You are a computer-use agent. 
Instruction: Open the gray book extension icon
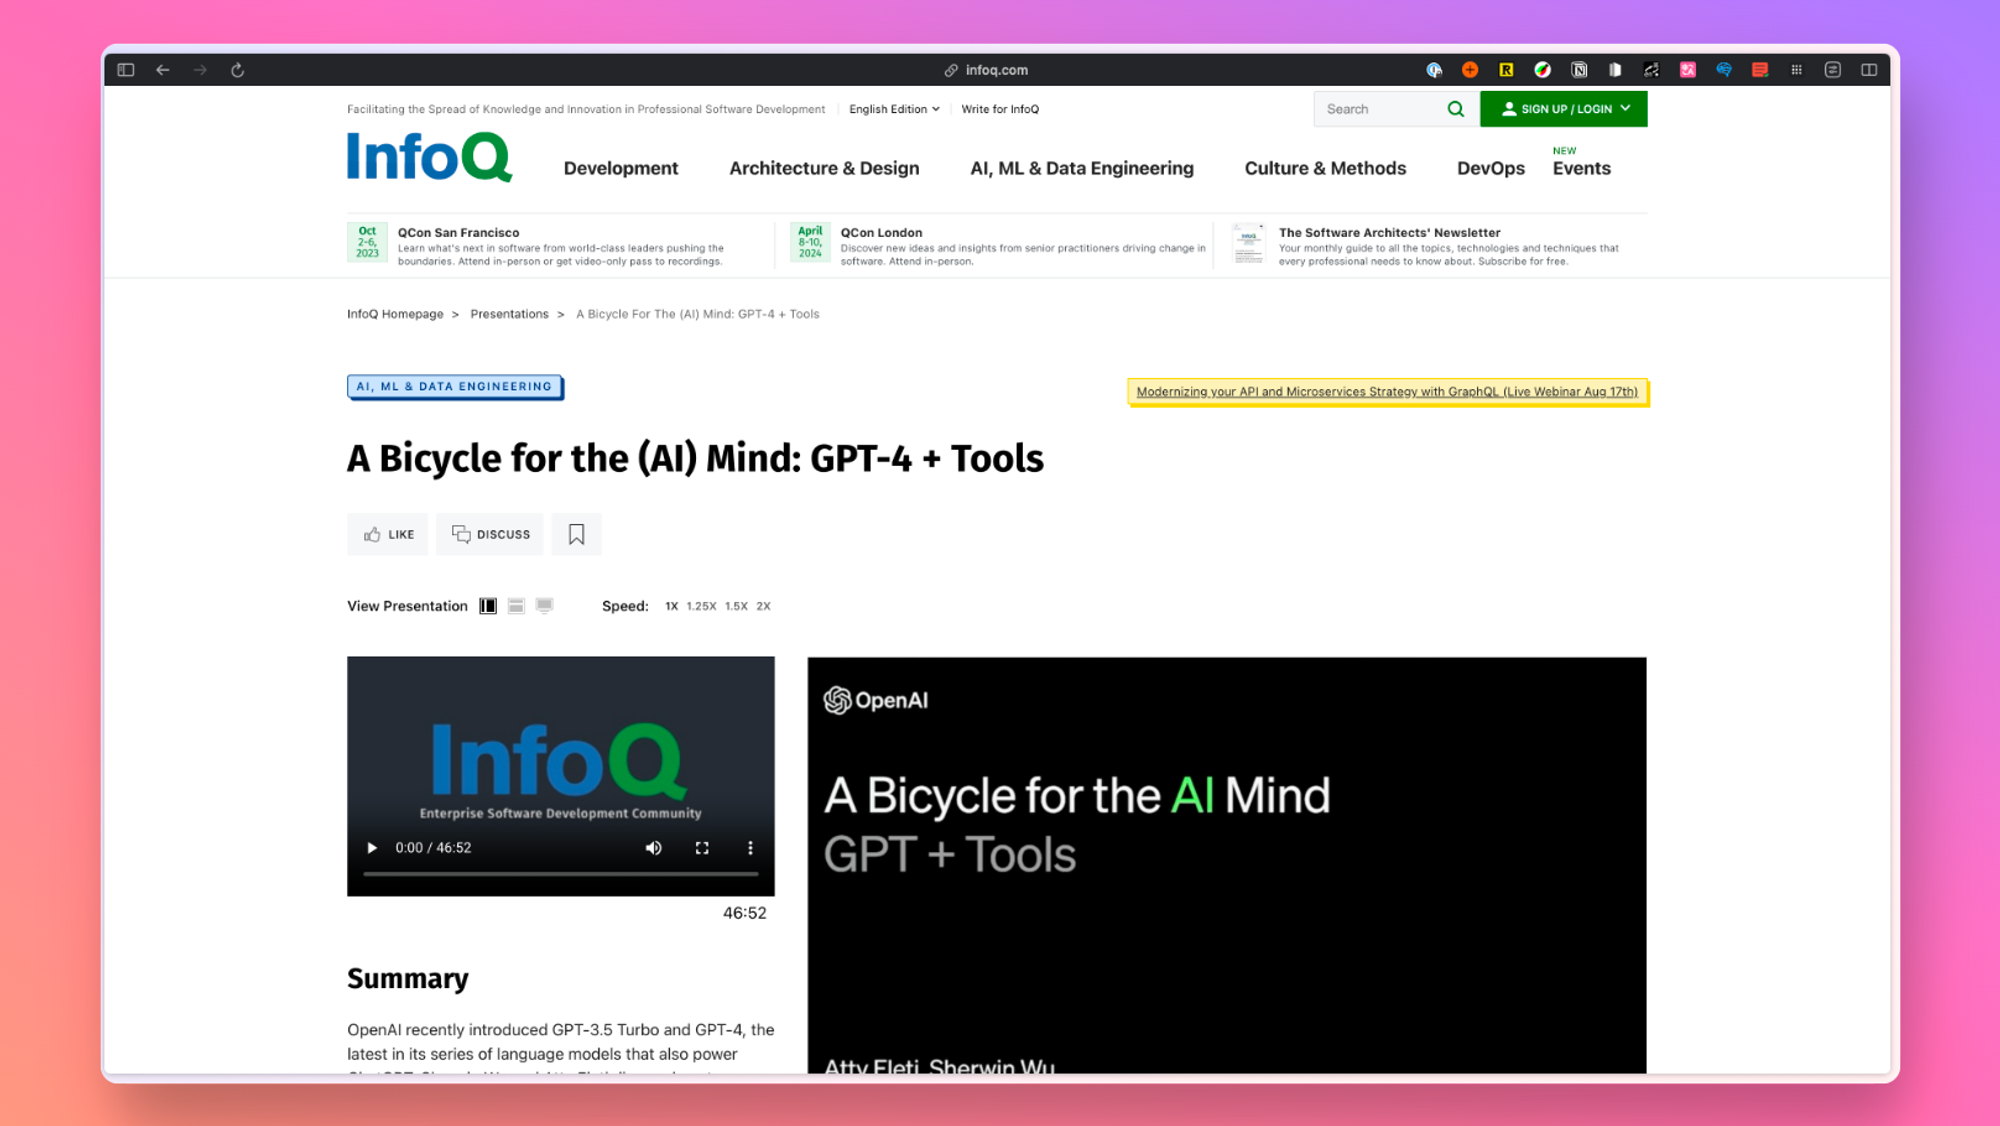coord(1615,70)
